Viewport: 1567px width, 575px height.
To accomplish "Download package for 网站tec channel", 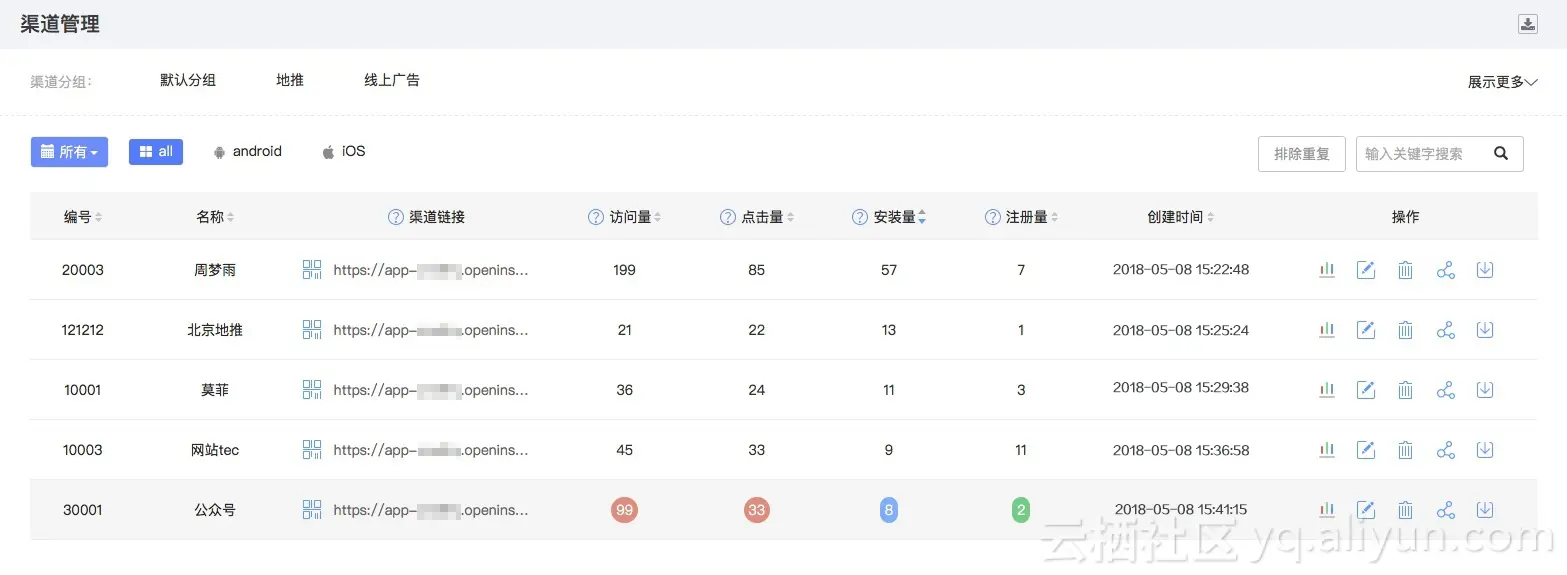I will click(1485, 450).
